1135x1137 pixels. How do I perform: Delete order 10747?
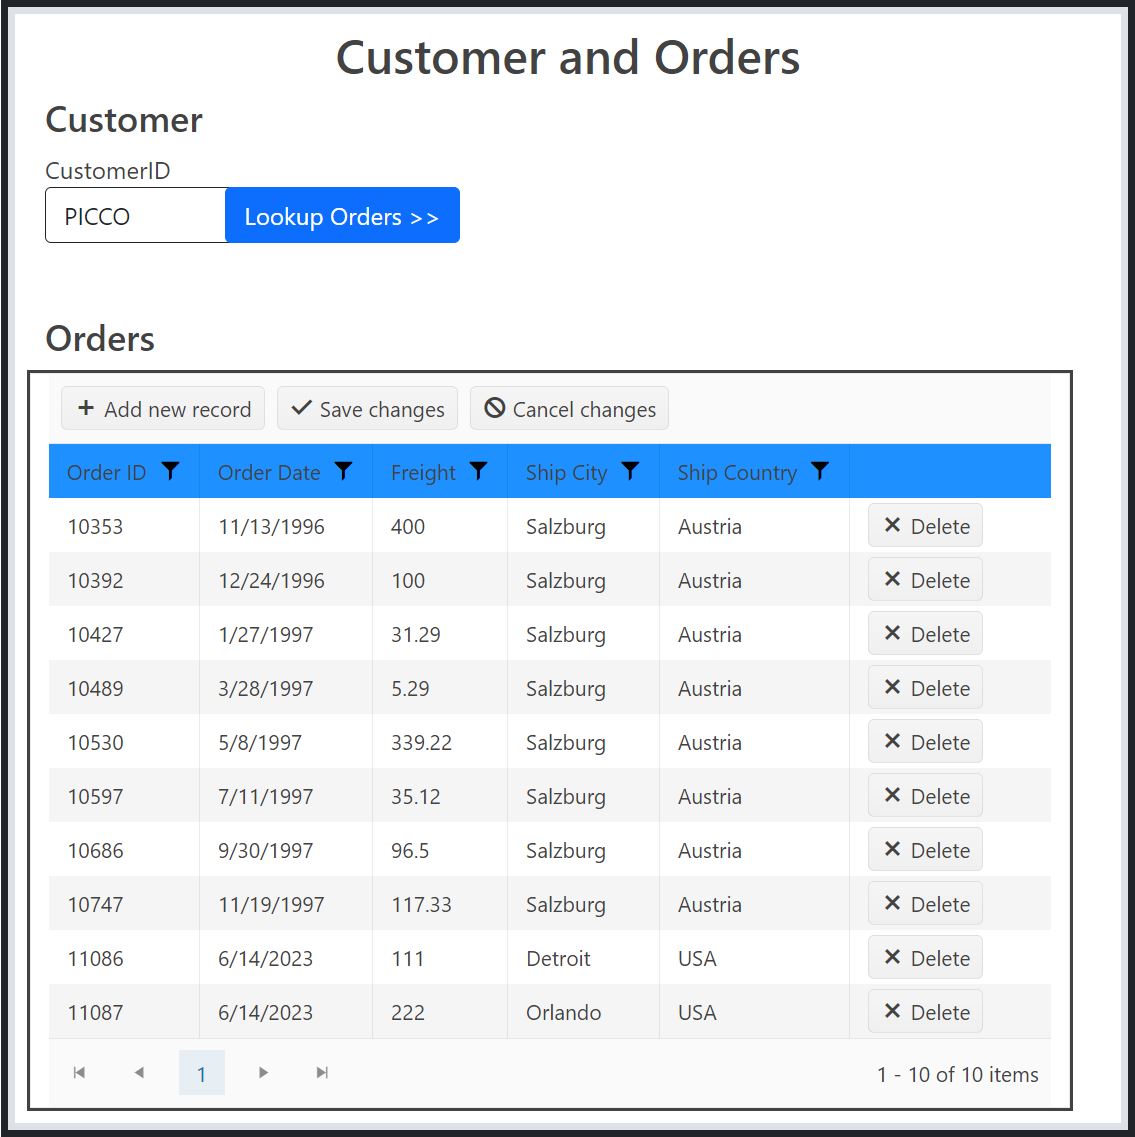925,904
